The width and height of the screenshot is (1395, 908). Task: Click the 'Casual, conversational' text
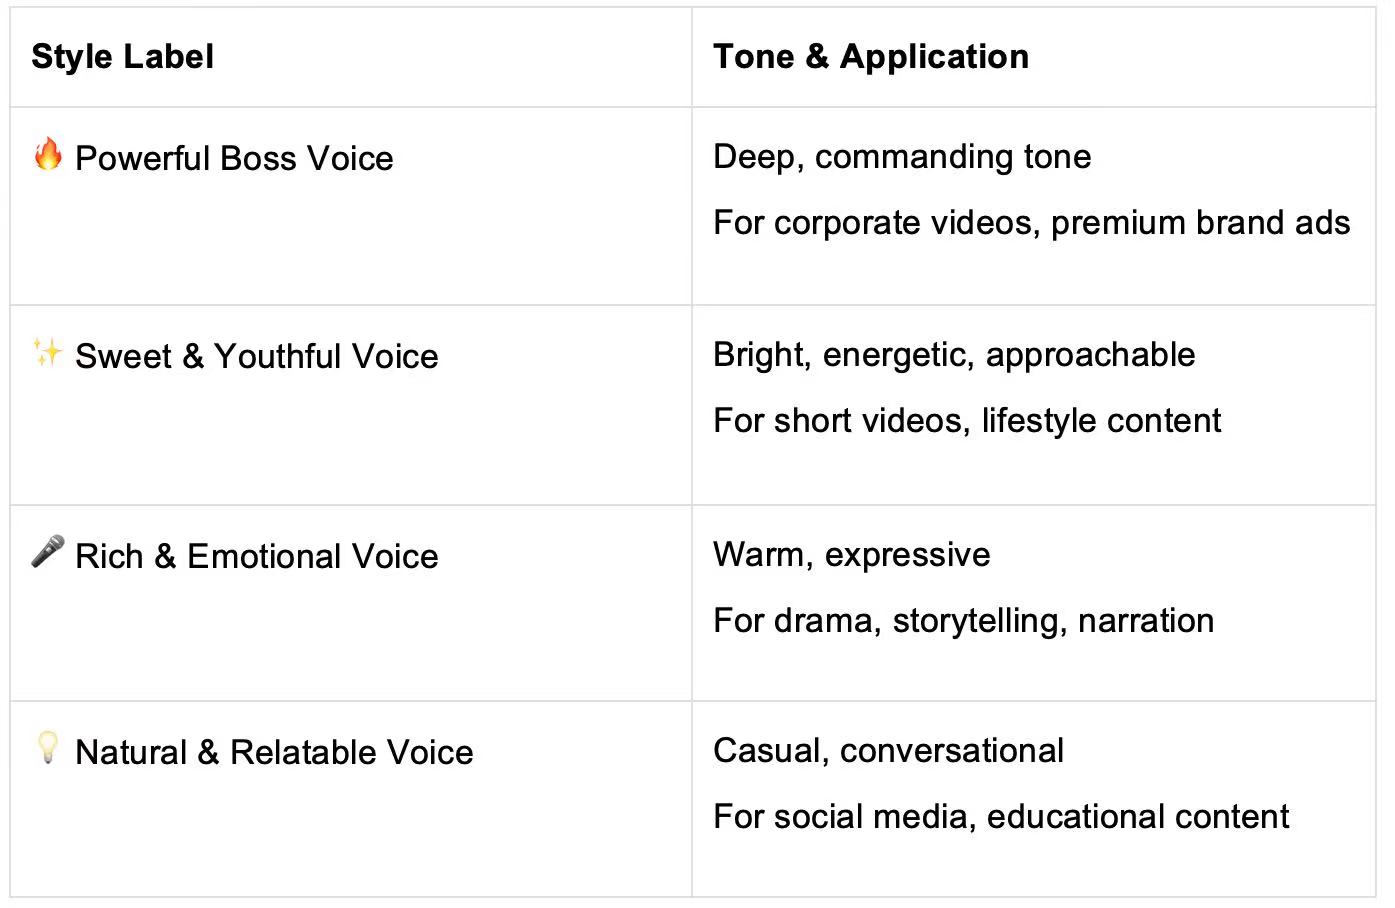(x=888, y=751)
